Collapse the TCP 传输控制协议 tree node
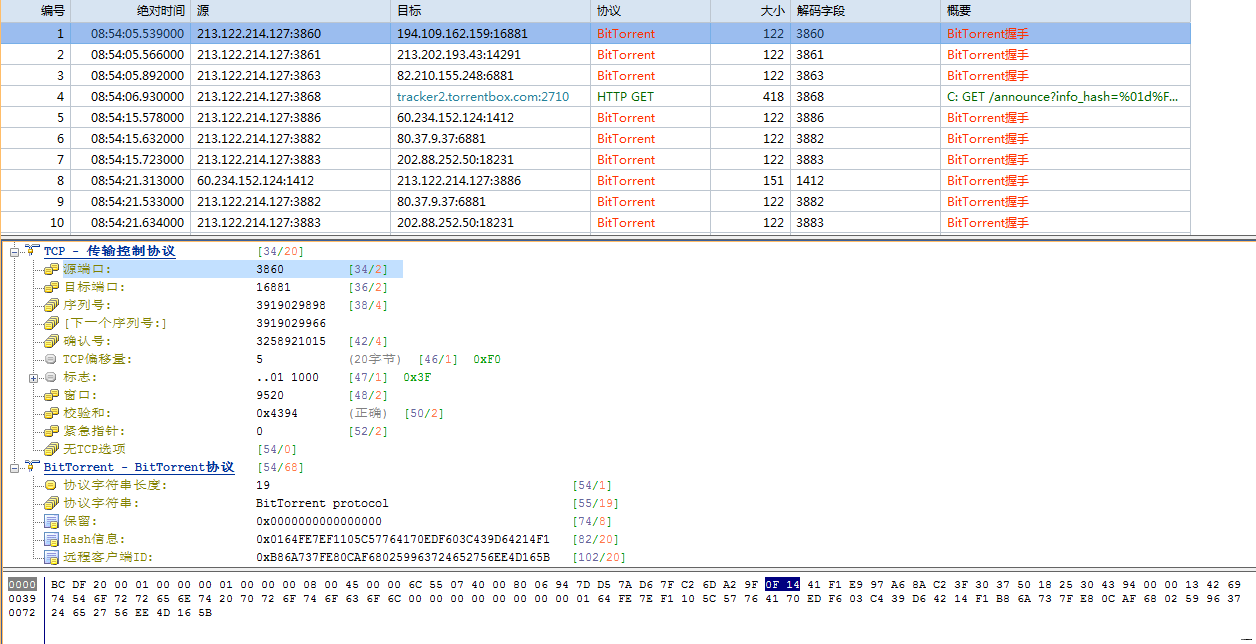 click(15, 251)
